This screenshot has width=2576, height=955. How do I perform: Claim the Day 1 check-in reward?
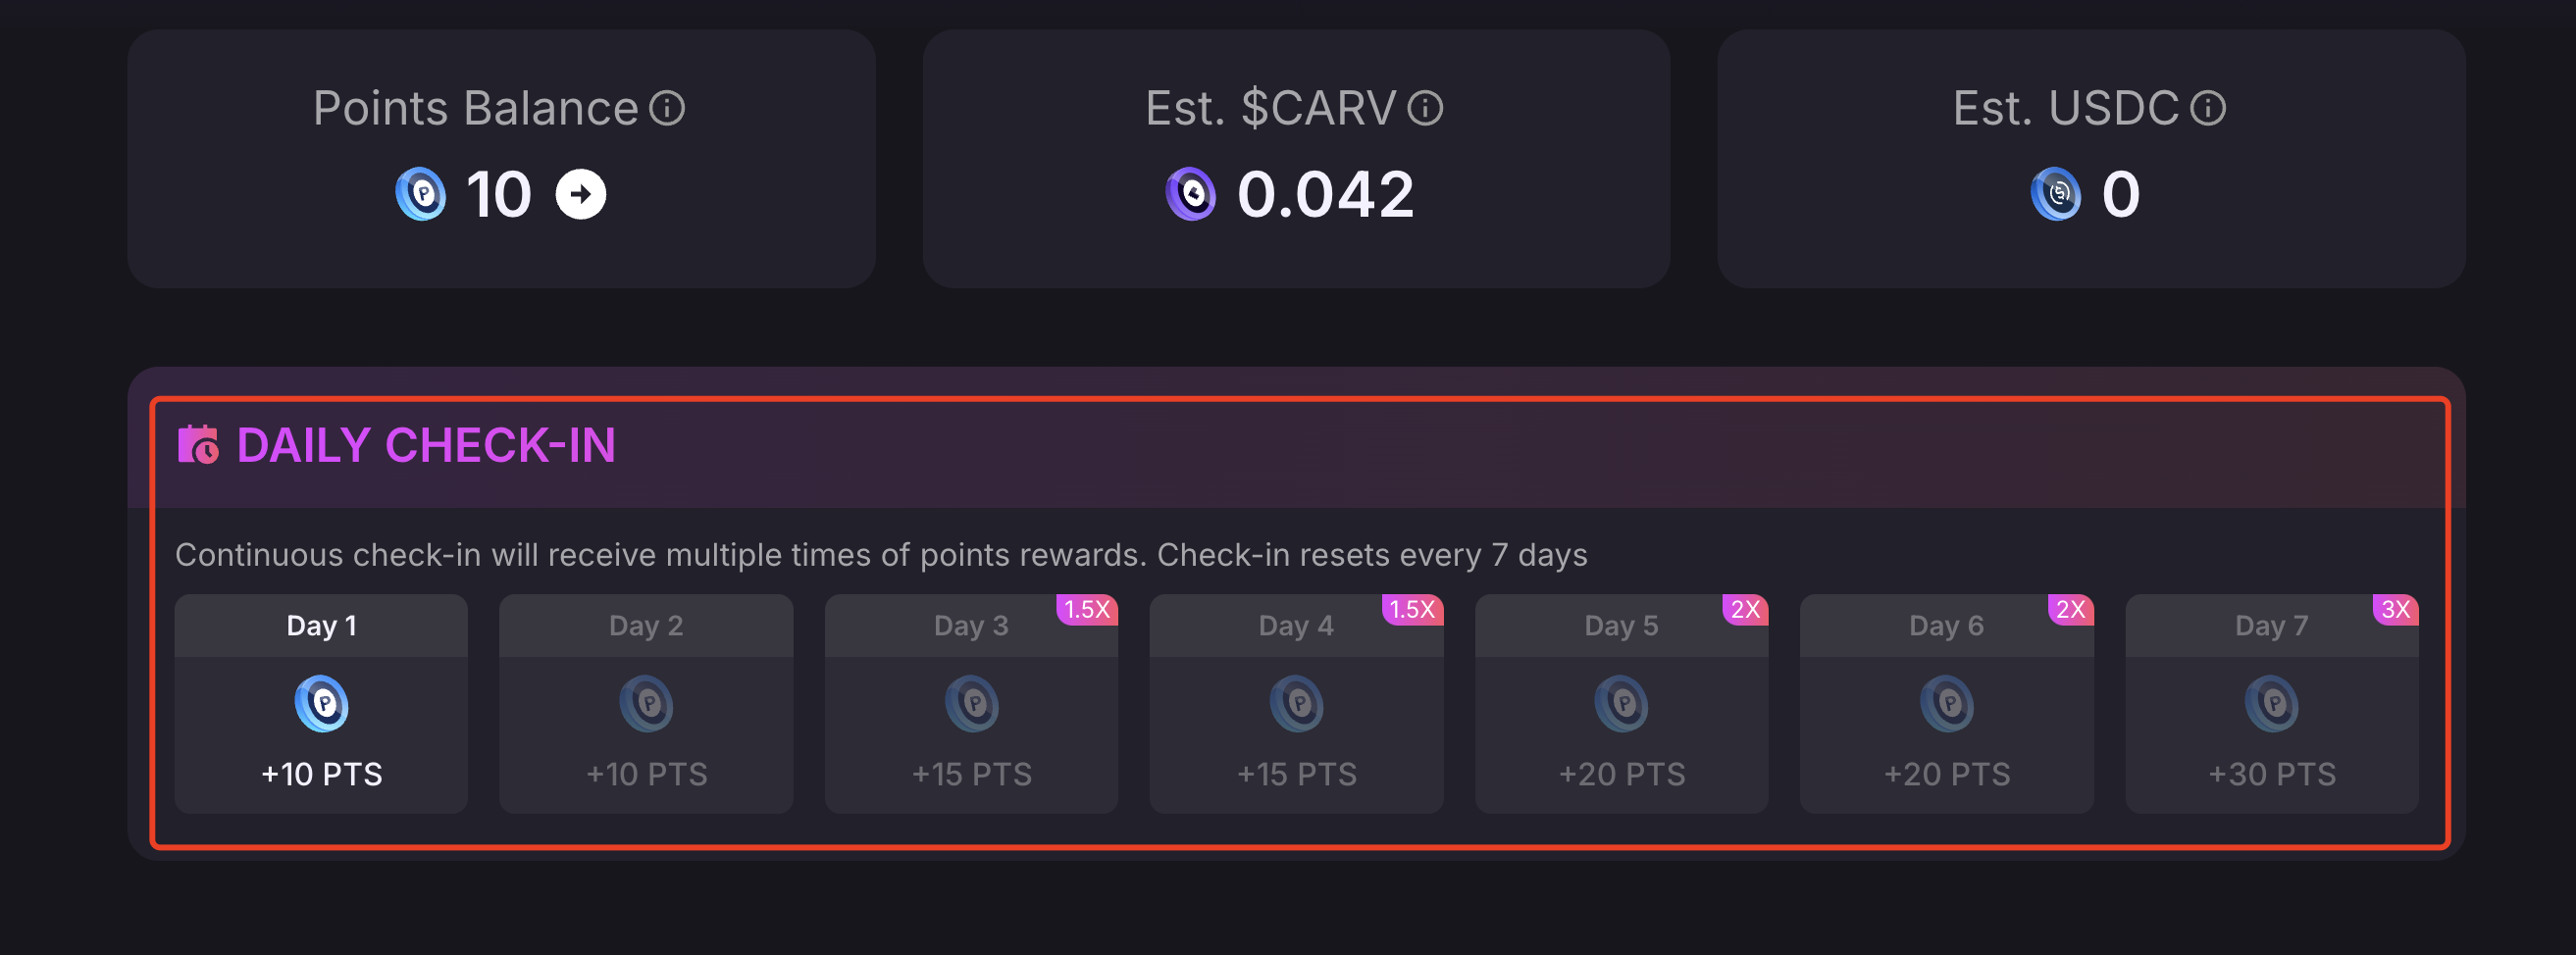click(321, 704)
